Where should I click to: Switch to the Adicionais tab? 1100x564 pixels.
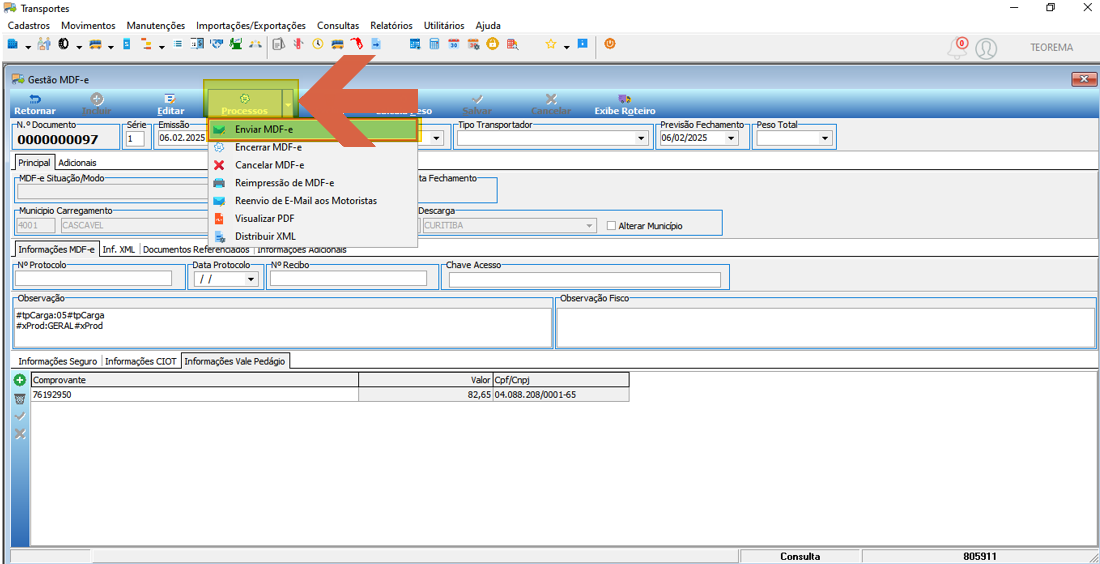point(77,162)
